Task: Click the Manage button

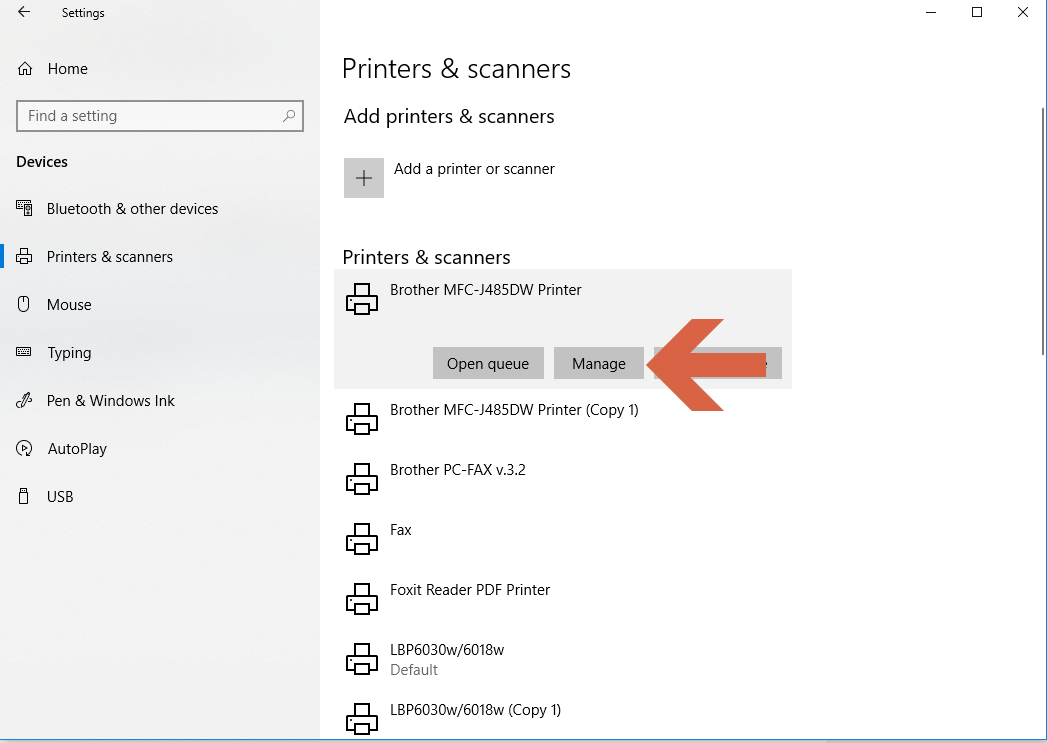Action: click(x=599, y=363)
